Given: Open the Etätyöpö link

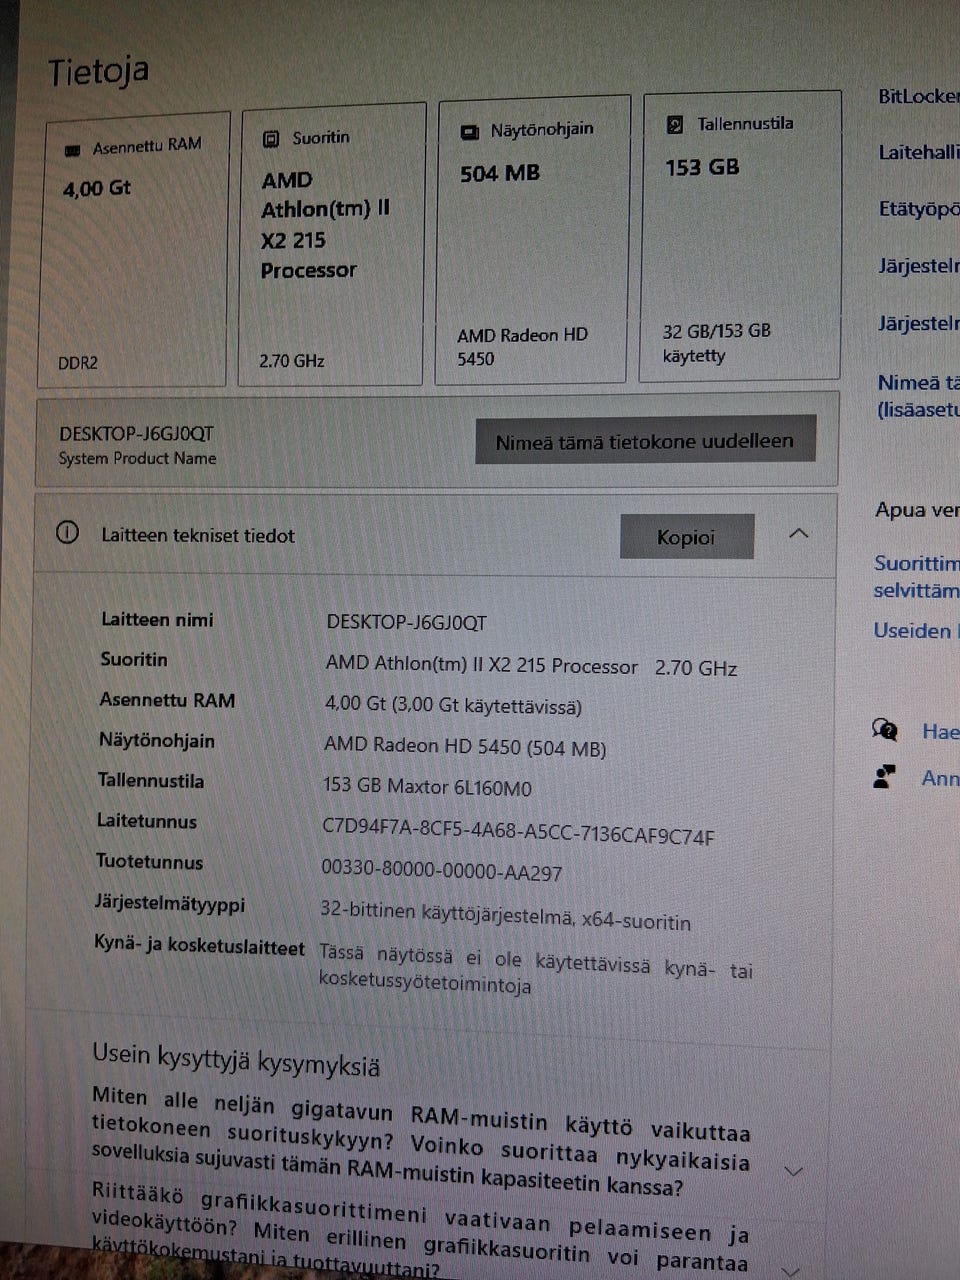Looking at the screenshot, I should [x=918, y=210].
